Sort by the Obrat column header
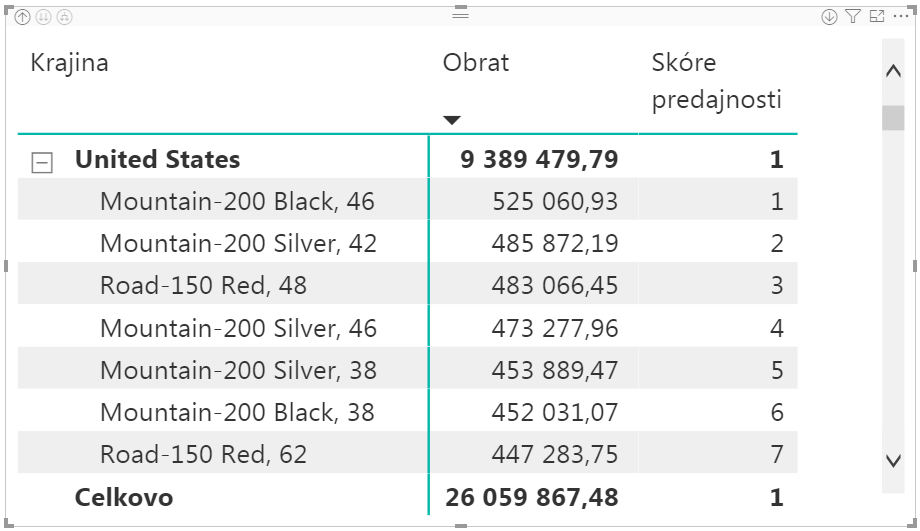The height and width of the screenshot is (531, 920). pyautogui.click(x=476, y=63)
